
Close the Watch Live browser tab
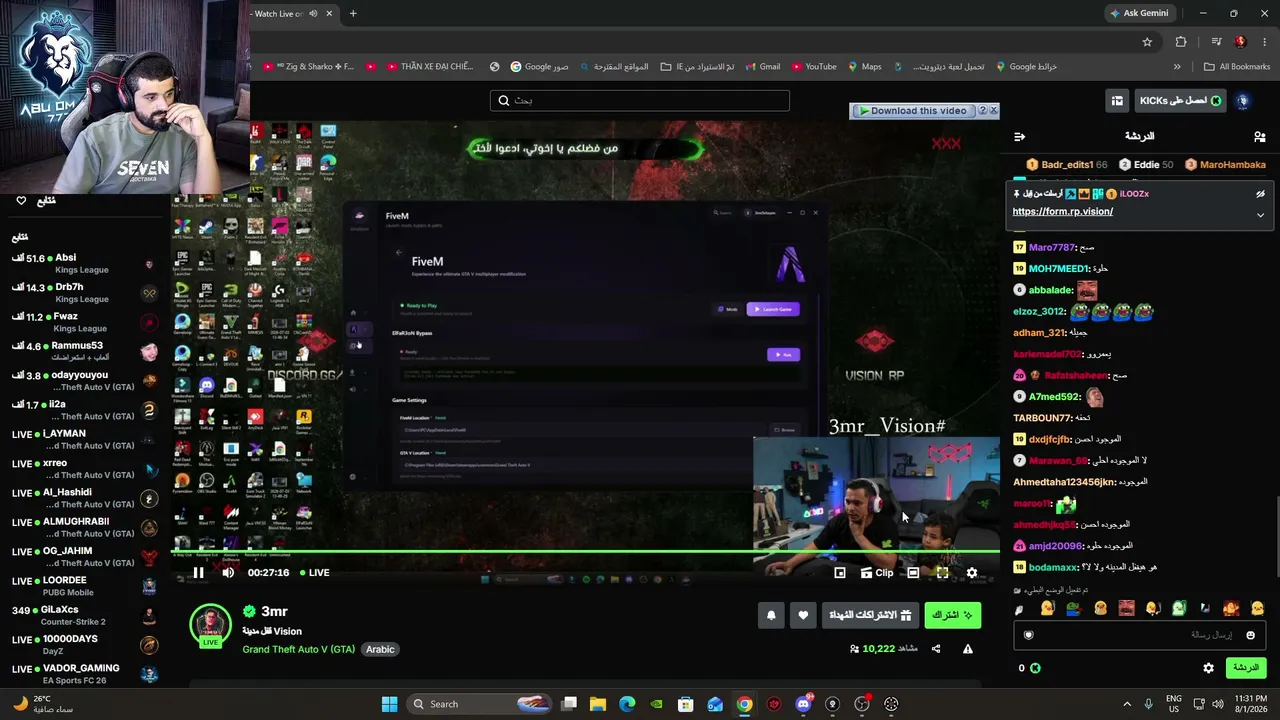pyautogui.click(x=329, y=14)
